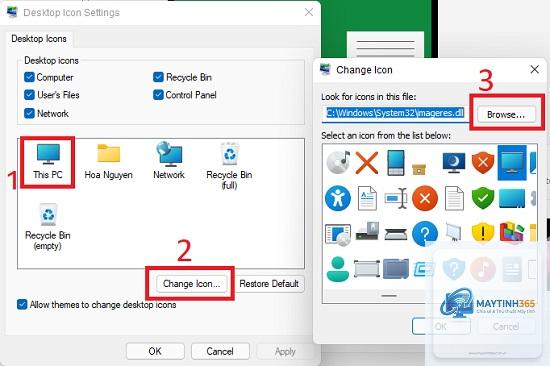The width and height of the screenshot is (550, 366).
Task: Choose the red circle with X icon
Action: pos(425,199)
